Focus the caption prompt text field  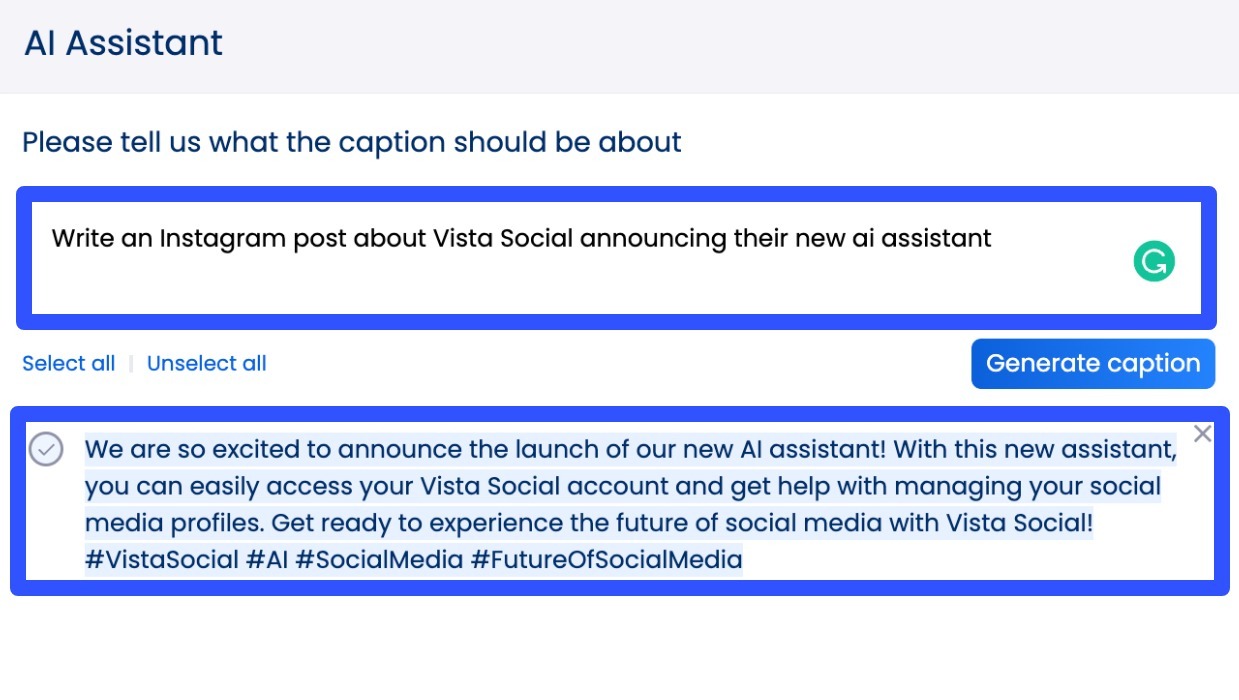[x=580, y=275]
